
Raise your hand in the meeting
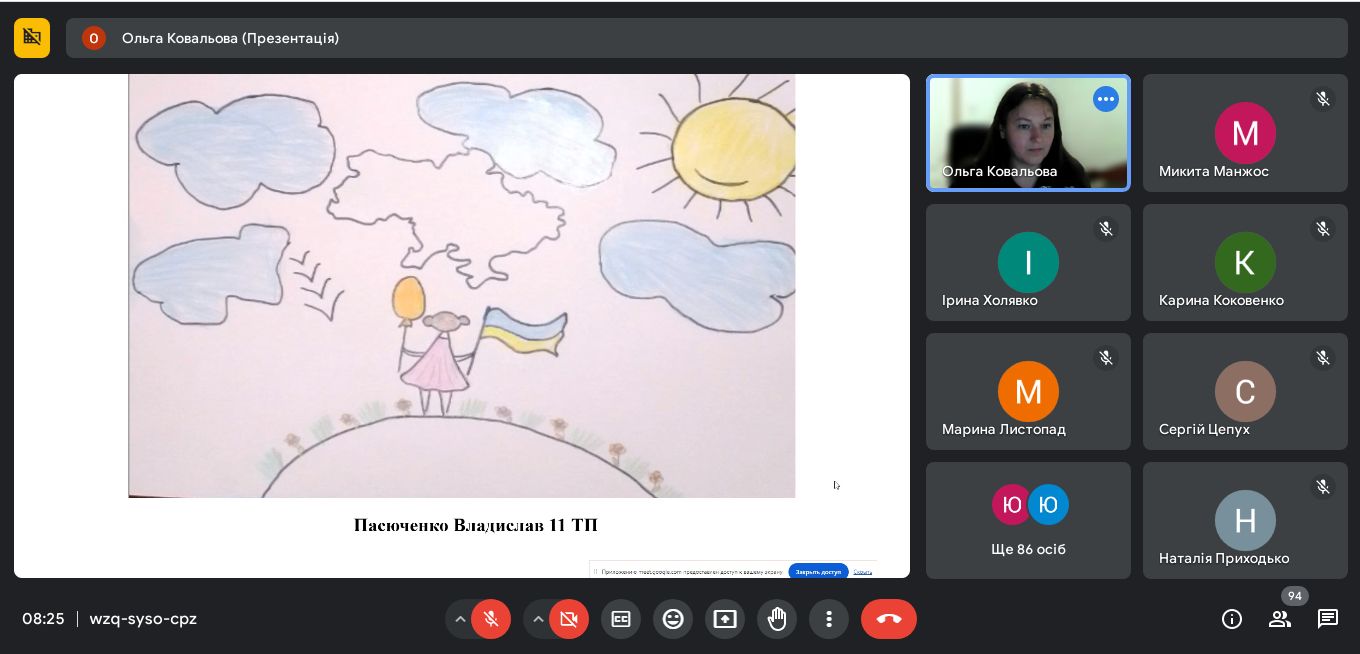(777, 619)
